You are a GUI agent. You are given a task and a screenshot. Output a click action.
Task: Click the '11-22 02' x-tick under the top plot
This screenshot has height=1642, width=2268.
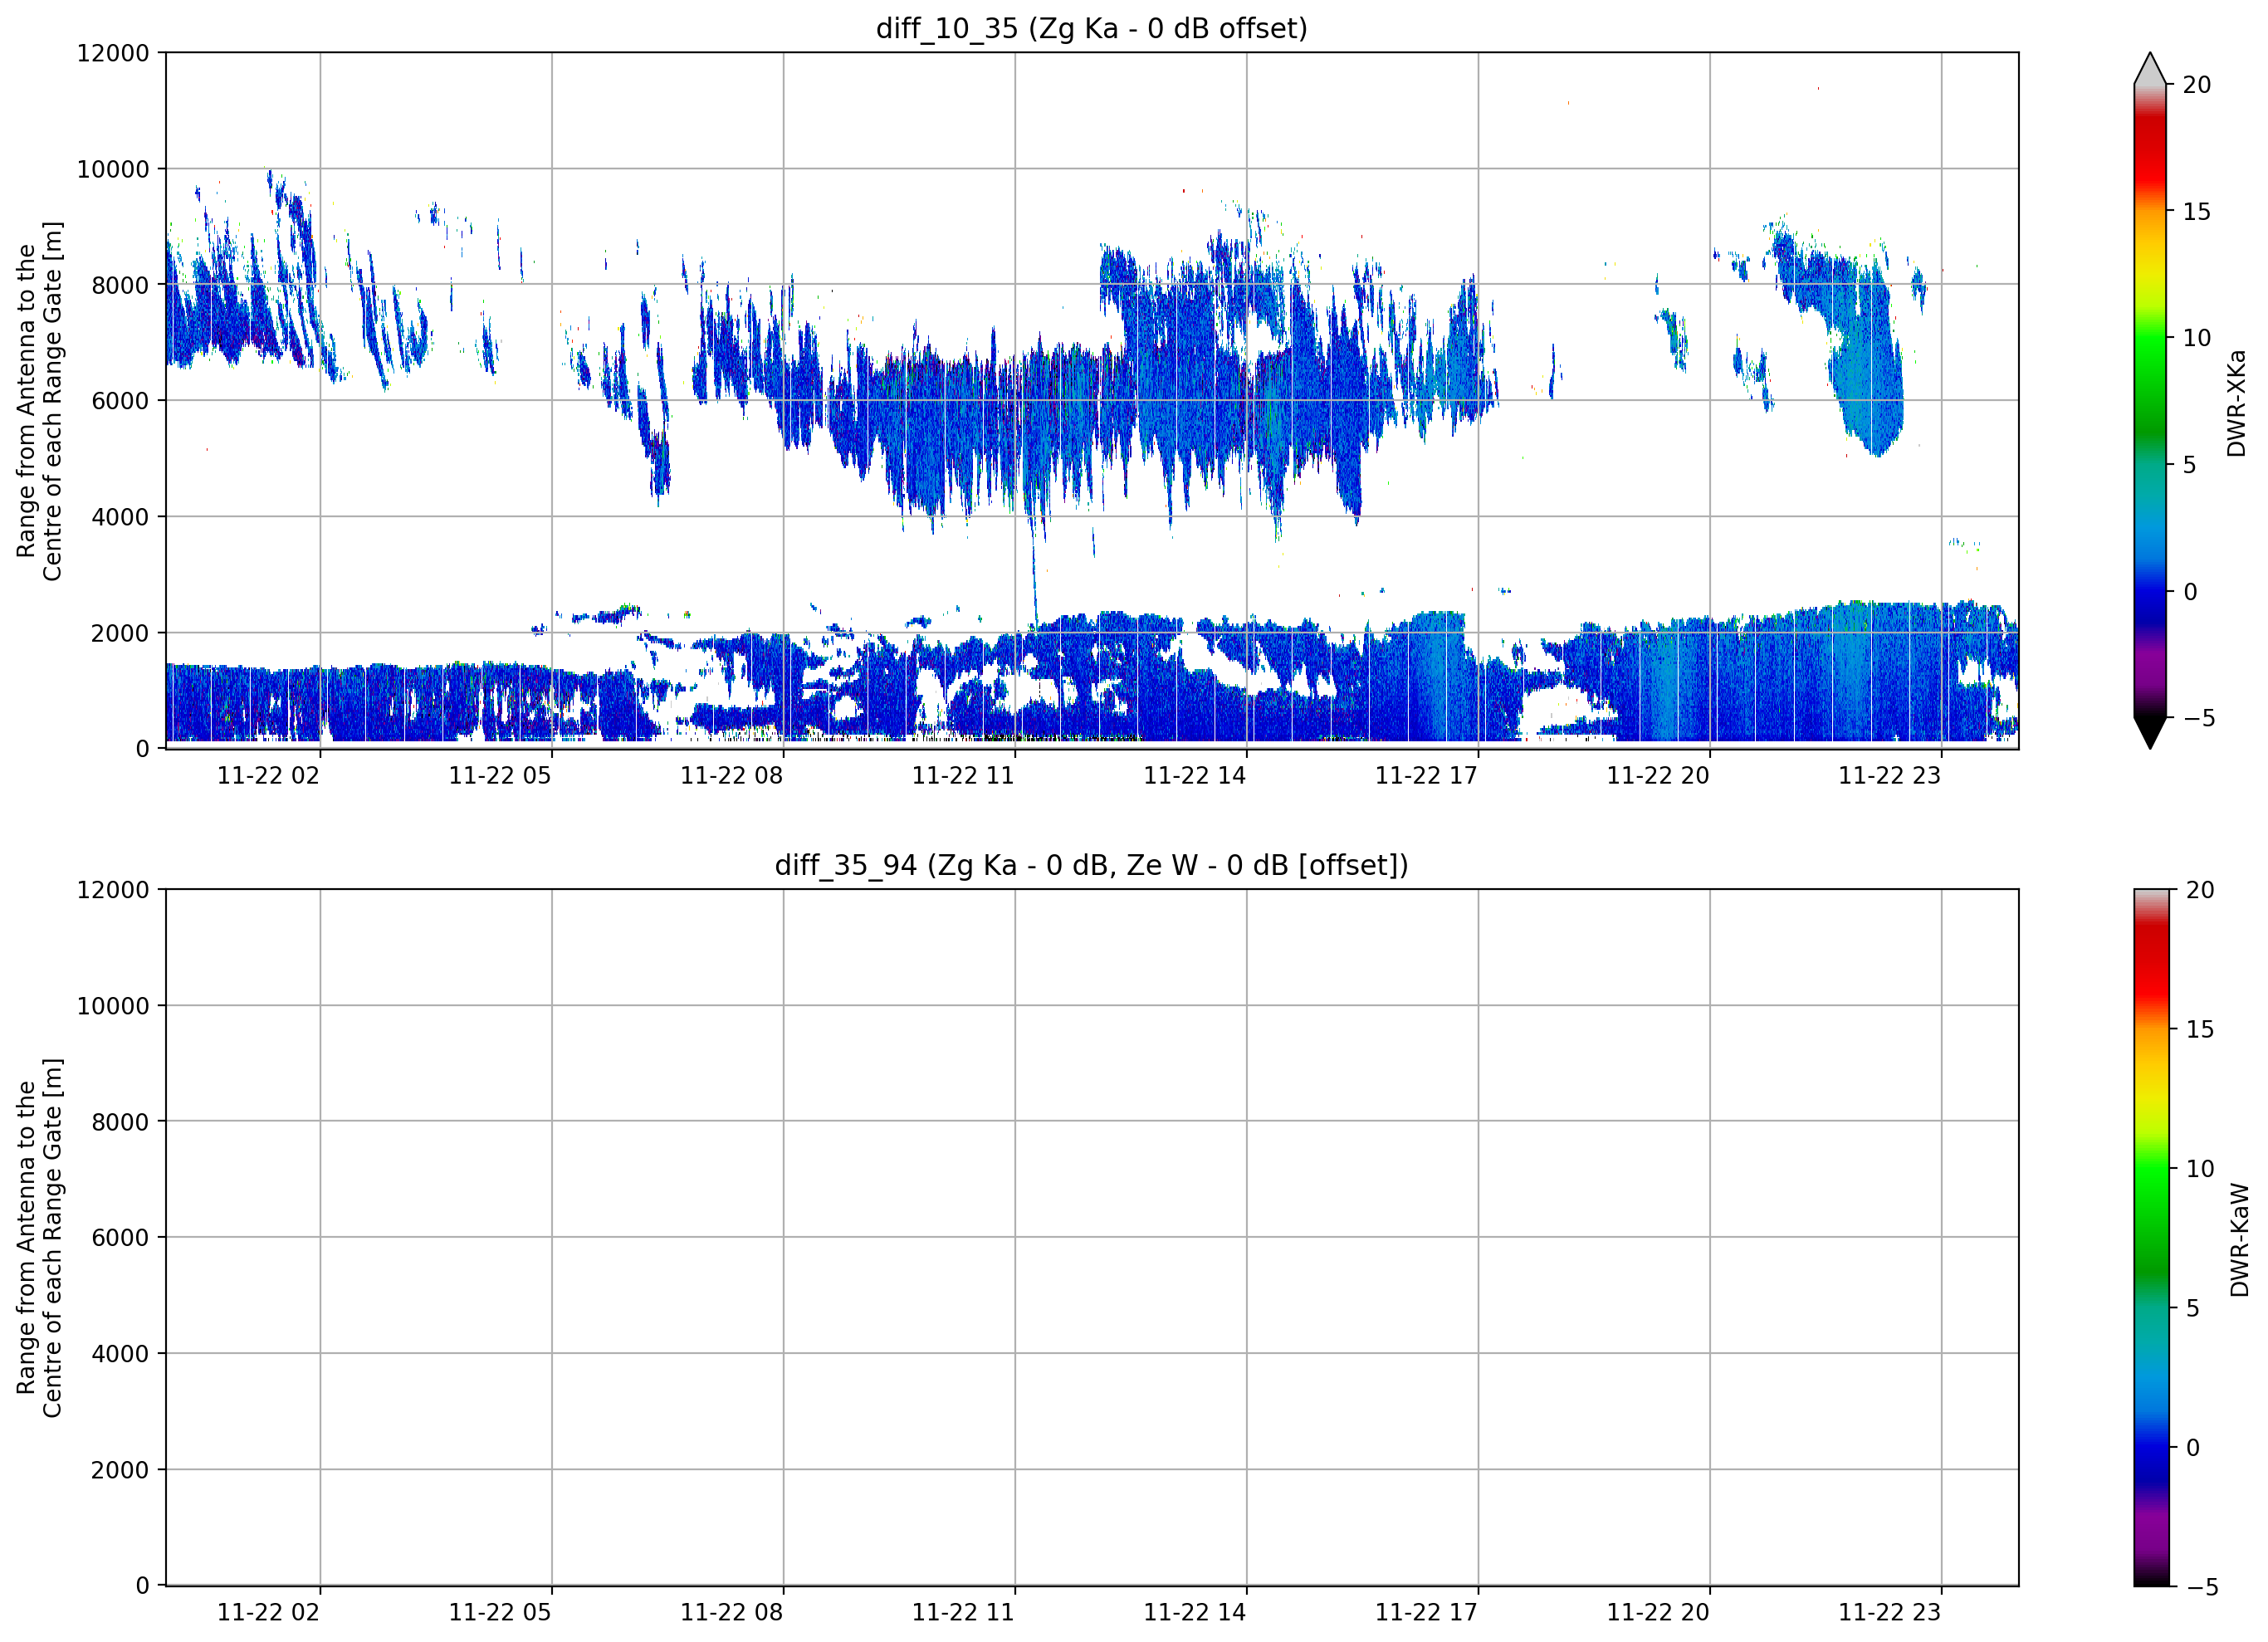(x=268, y=776)
